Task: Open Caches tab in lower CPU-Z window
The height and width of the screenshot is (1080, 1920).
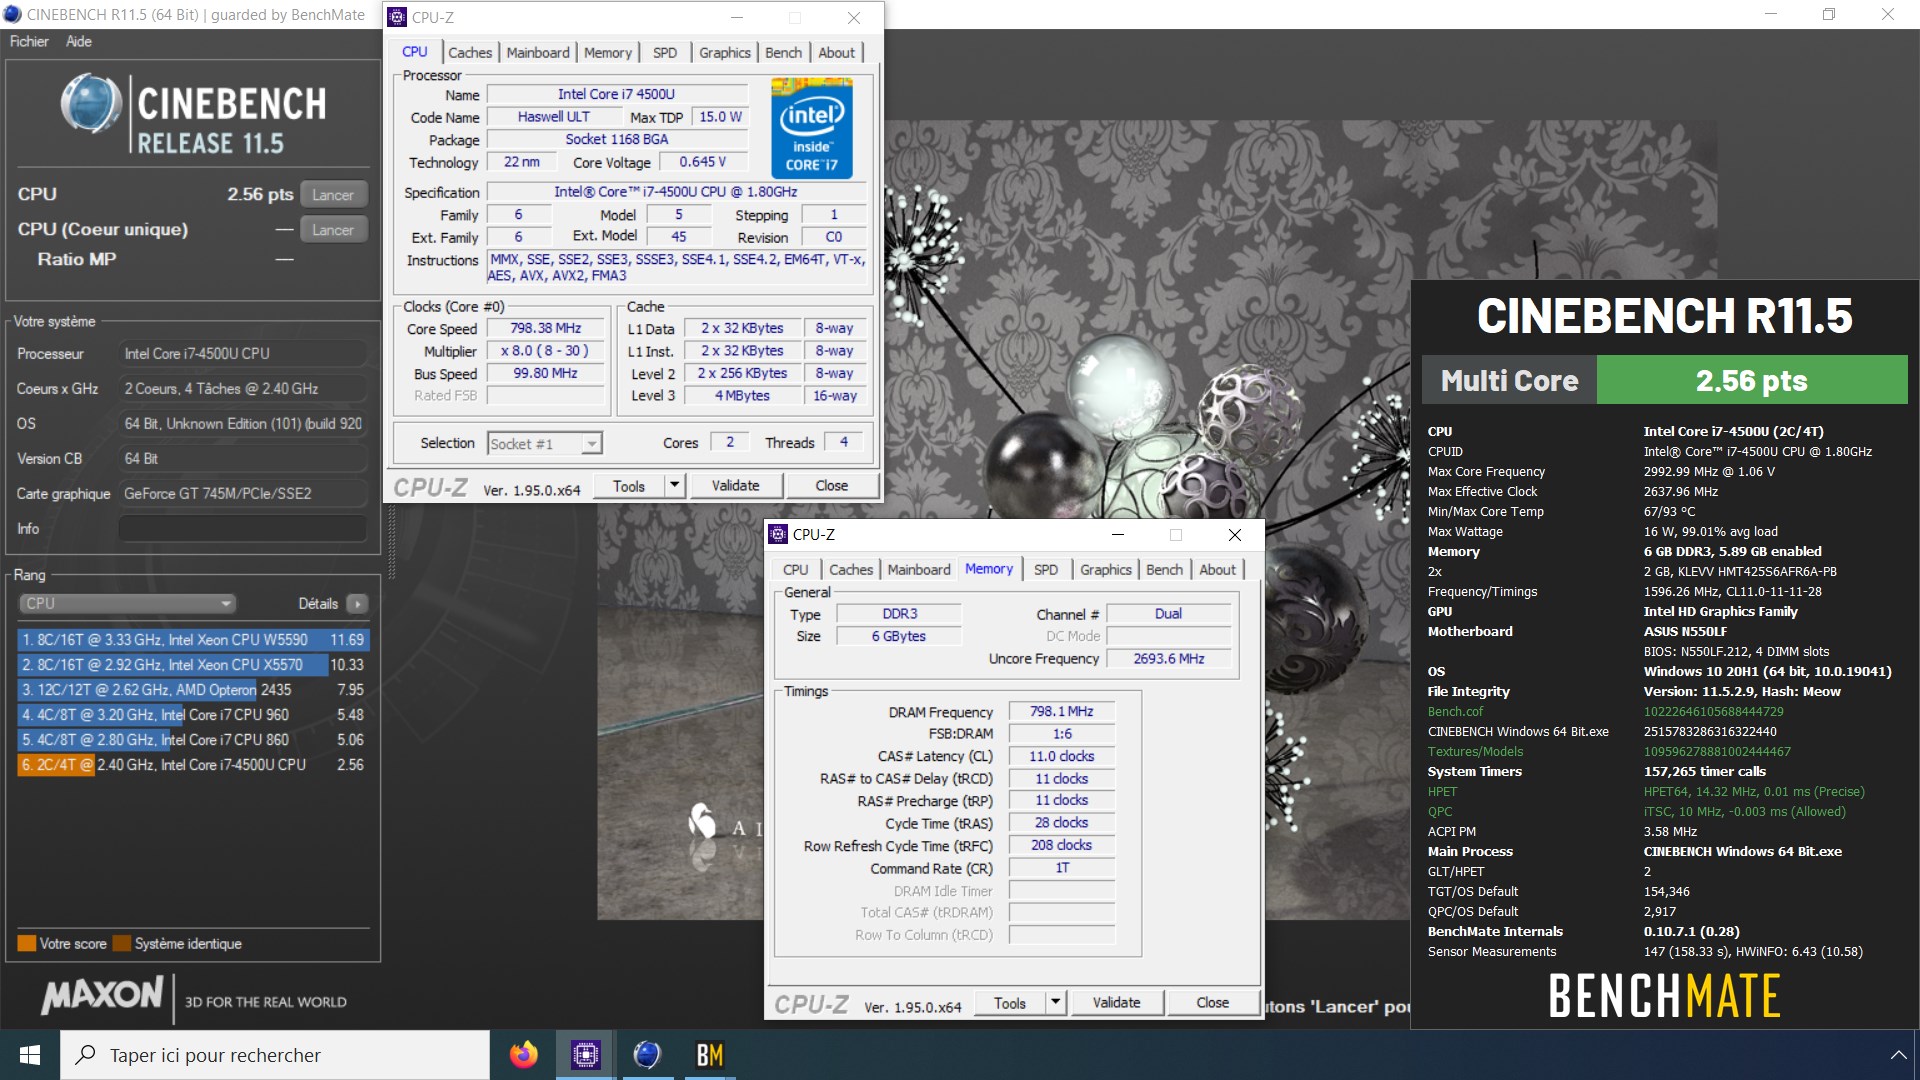Action: pos(851,569)
